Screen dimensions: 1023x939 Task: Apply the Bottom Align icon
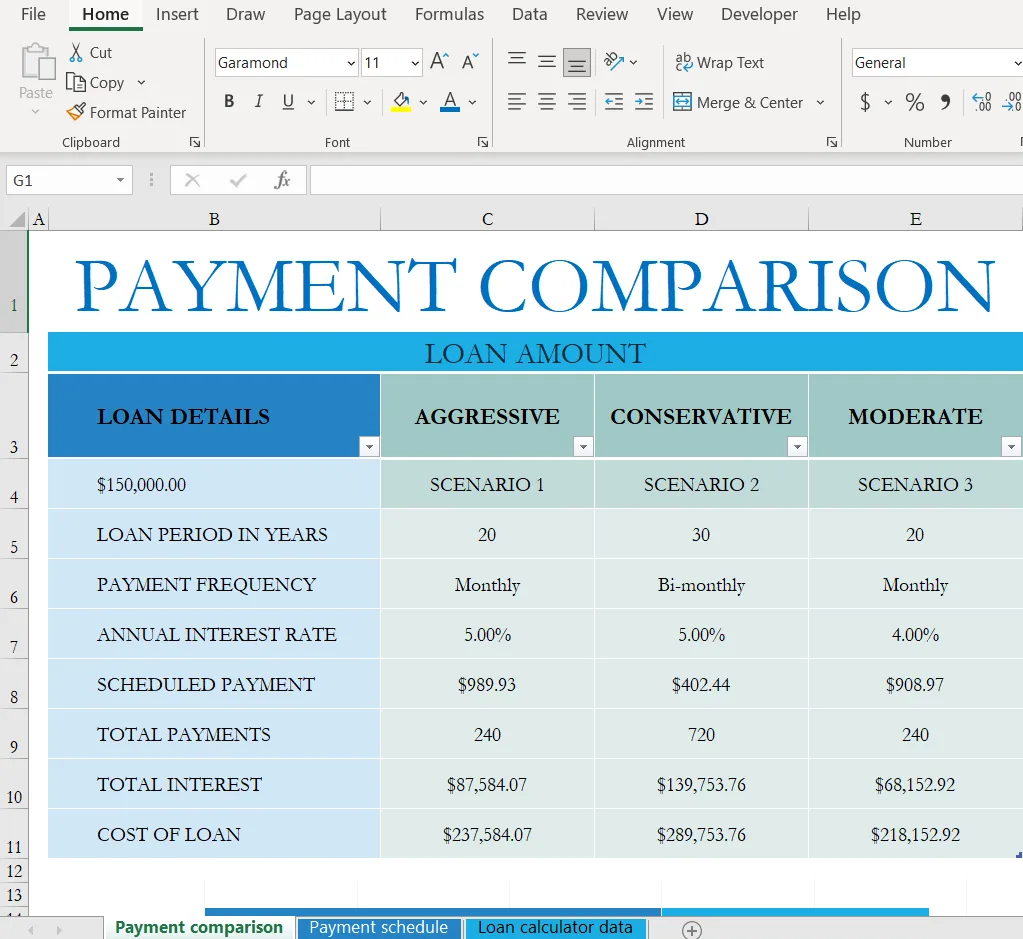pyautogui.click(x=577, y=63)
